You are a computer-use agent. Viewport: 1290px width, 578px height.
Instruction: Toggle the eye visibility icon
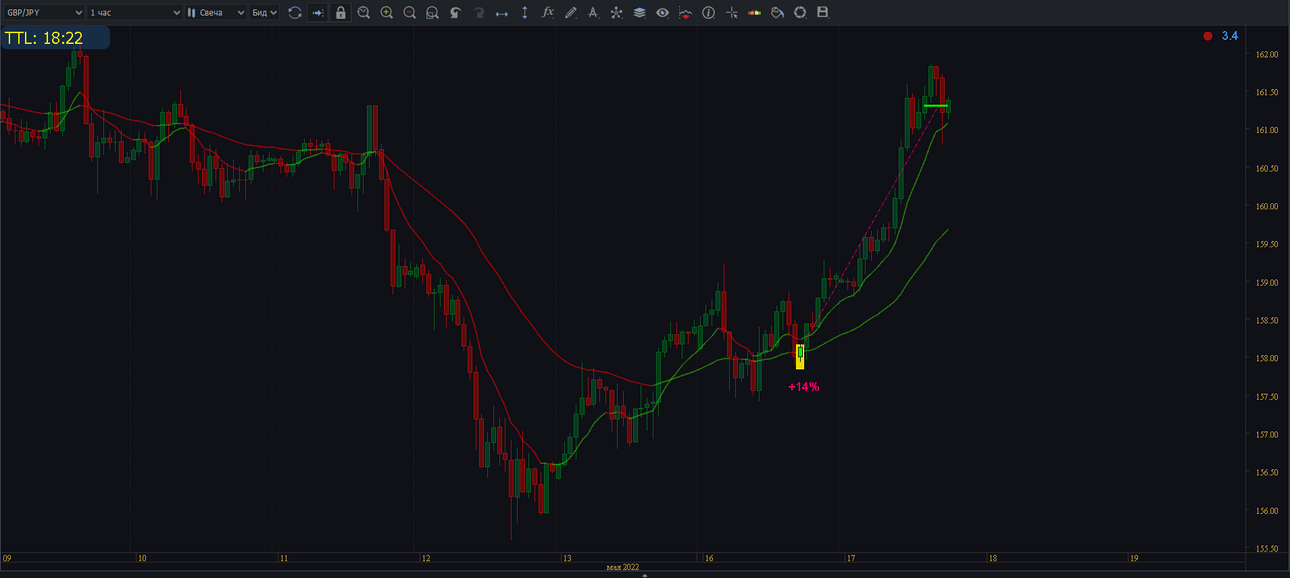click(x=662, y=13)
